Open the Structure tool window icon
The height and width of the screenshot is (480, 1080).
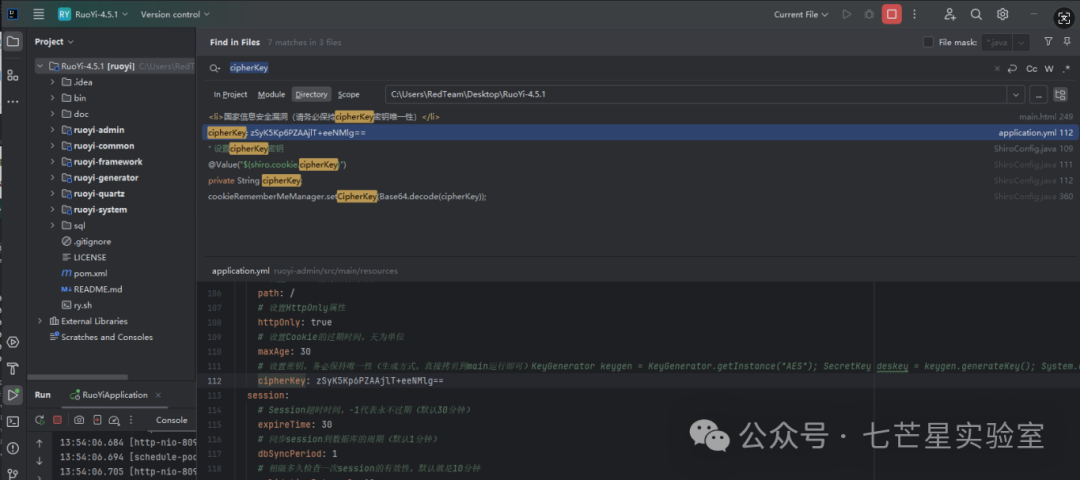click(x=12, y=75)
